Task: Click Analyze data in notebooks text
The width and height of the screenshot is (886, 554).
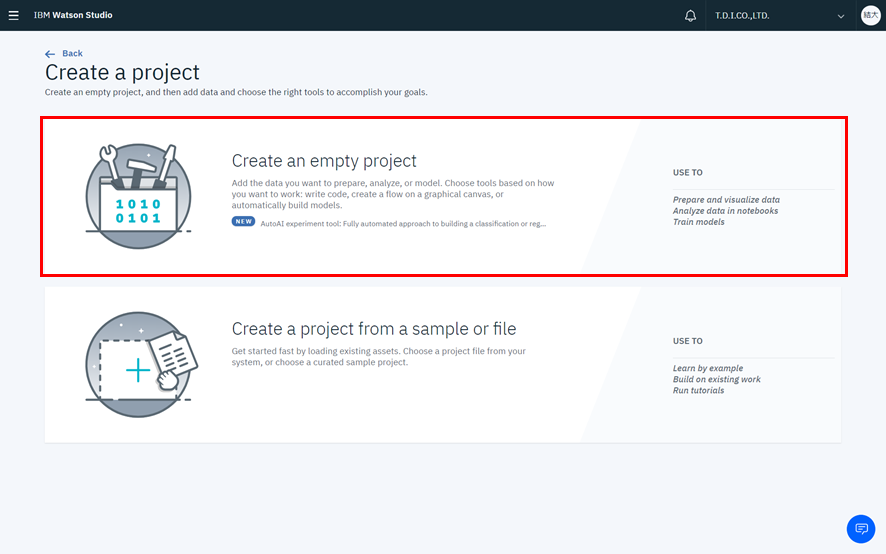Action: click(x=725, y=211)
